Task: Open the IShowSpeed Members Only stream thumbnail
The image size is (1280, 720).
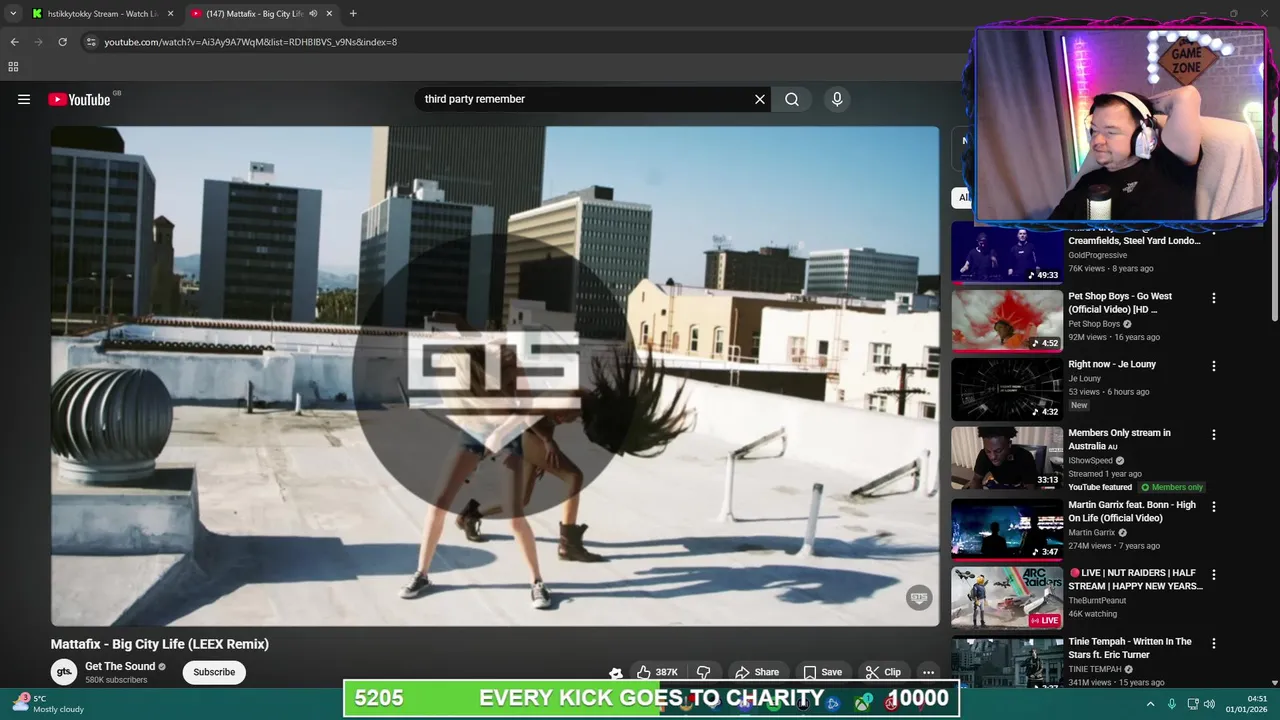Action: [x=1007, y=458]
